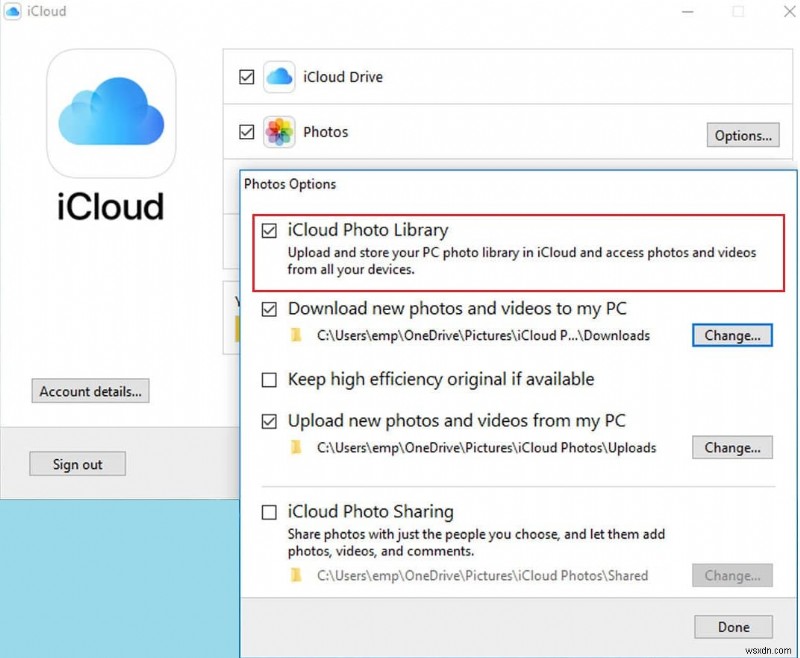Click the iCloud Drive cloud icon

[278, 76]
